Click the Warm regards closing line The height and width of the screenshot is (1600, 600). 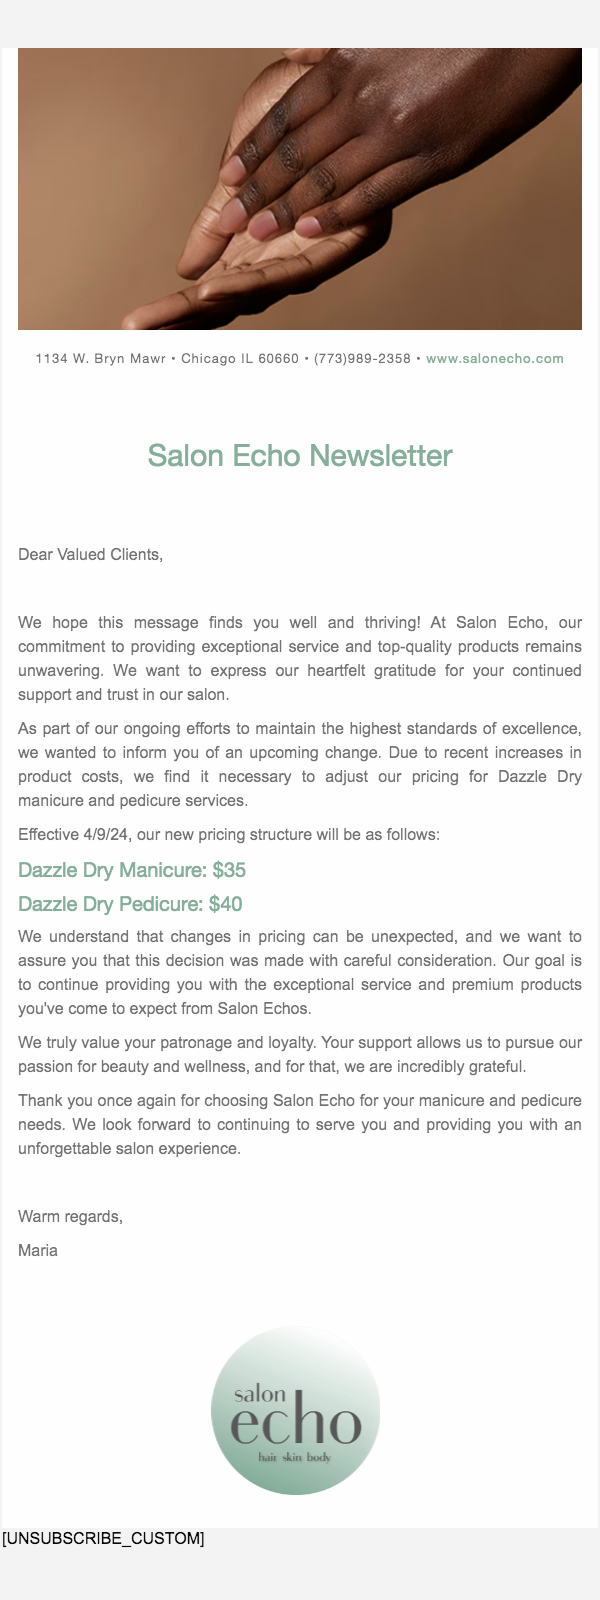[x=70, y=1217]
